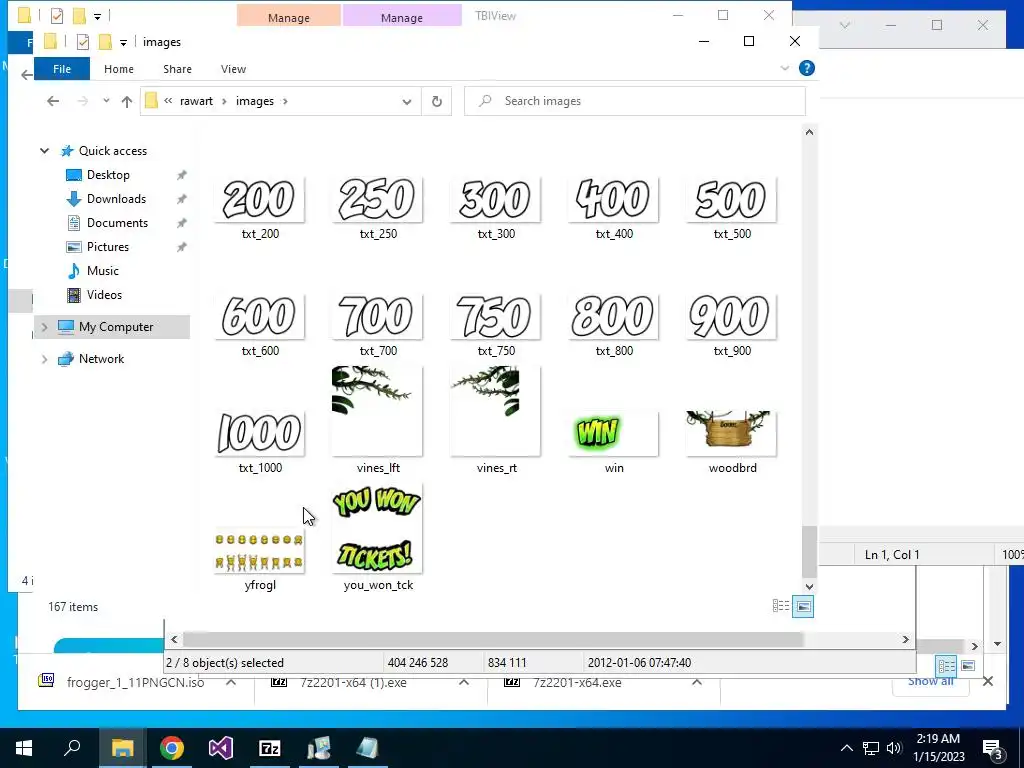Click Show all downloads

pos(931,682)
